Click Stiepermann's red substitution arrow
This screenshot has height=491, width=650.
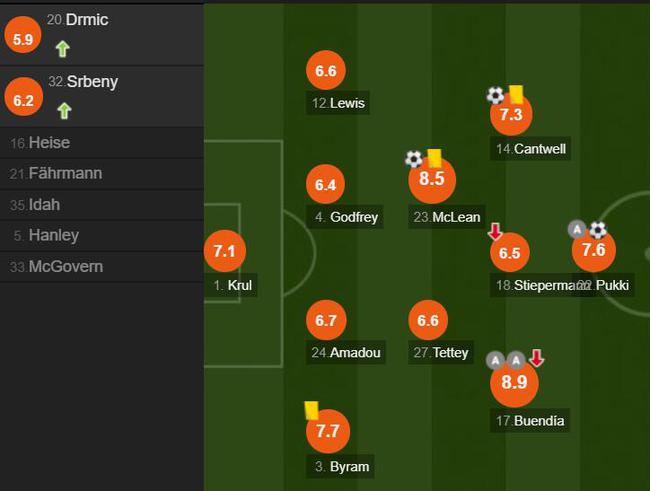[x=495, y=231]
